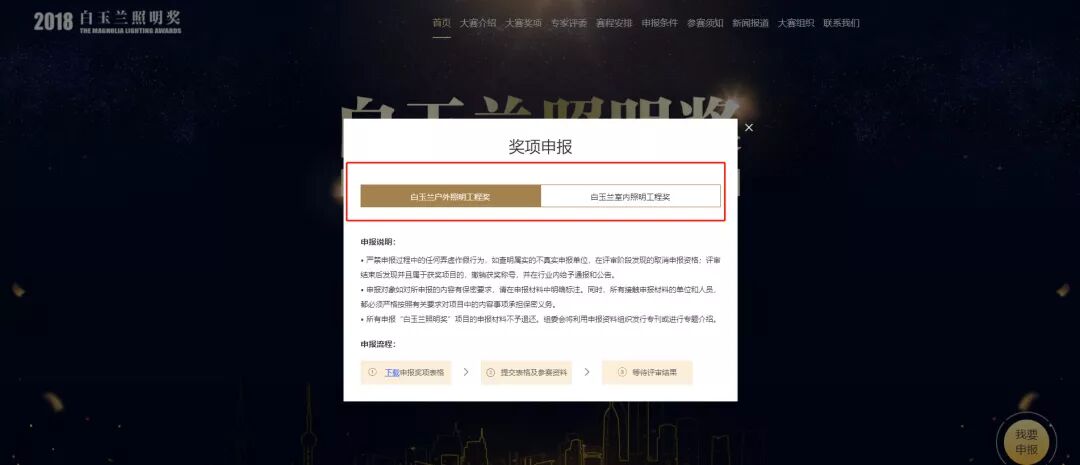Click step 2 提交表格及参赛资料 box
The image size is (1080, 465).
pos(526,372)
